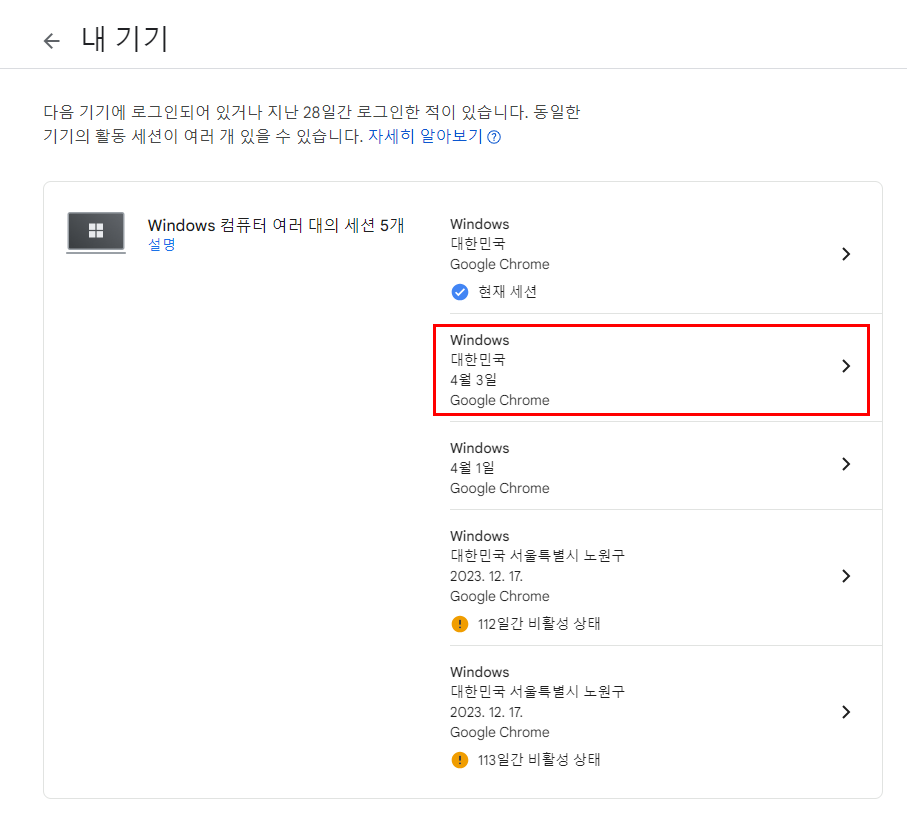Click the 내 기기 page title
This screenshot has height=815, width=907.
(x=124, y=39)
